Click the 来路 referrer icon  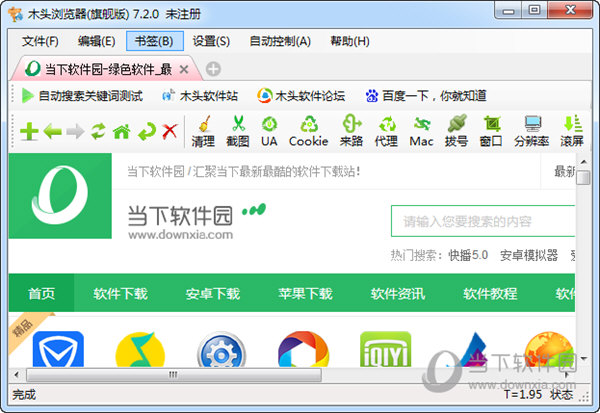[x=351, y=131]
